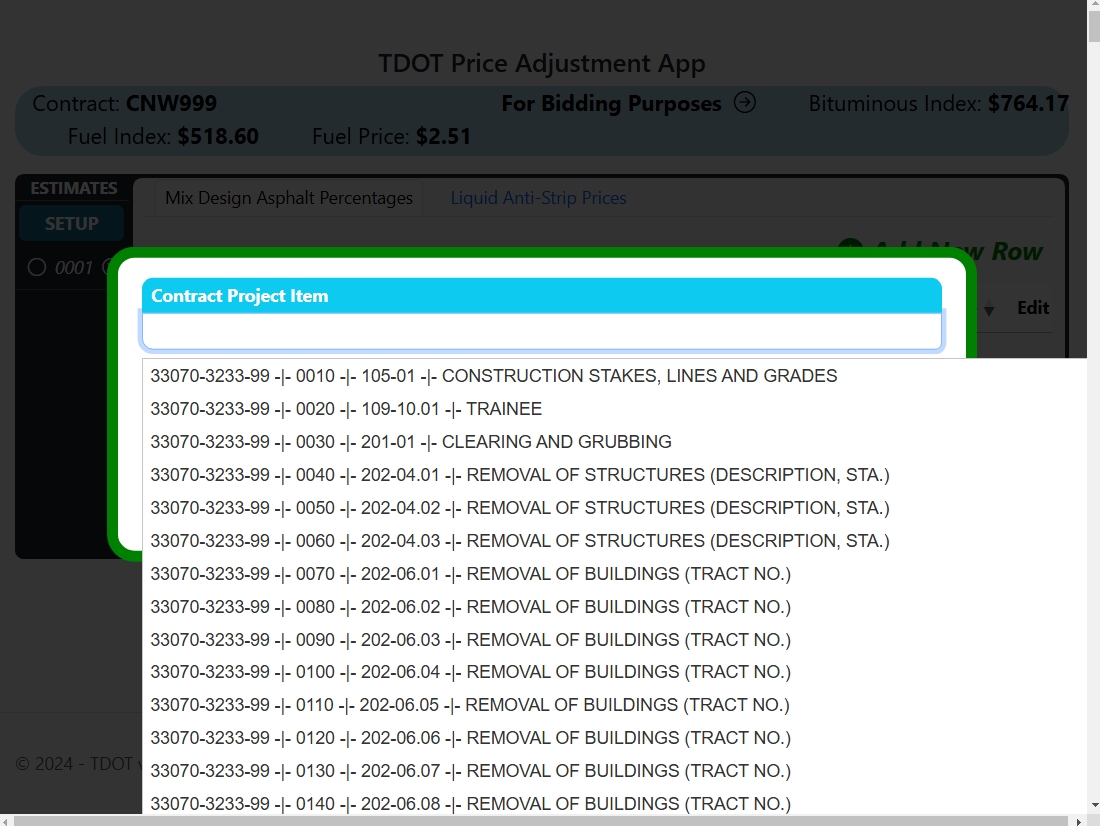Click the horizontal scrollbar right arrow

1080,820
